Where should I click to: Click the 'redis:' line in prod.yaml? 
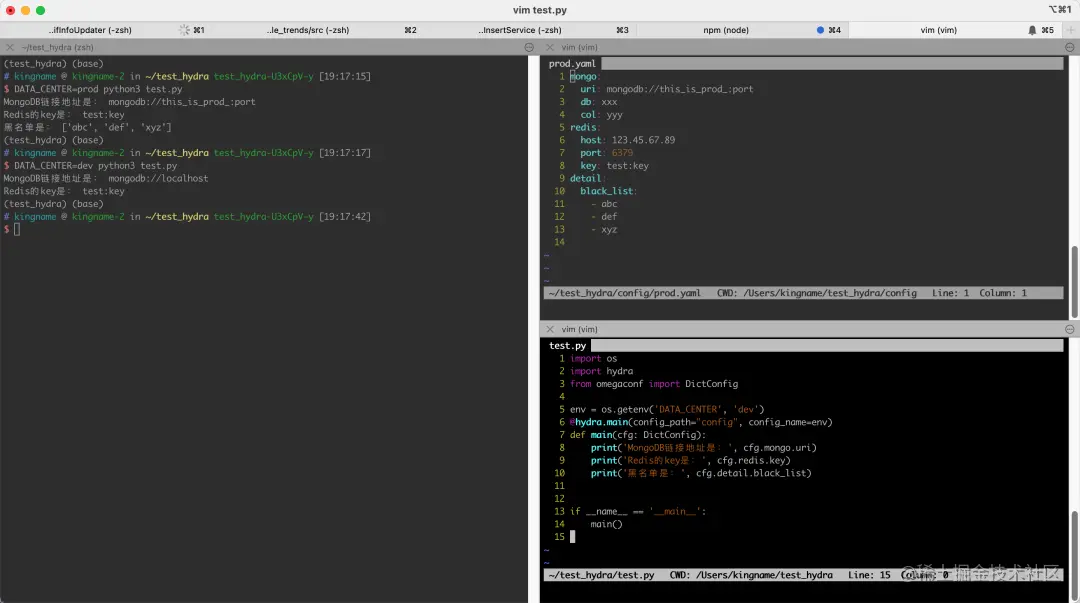click(585, 127)
